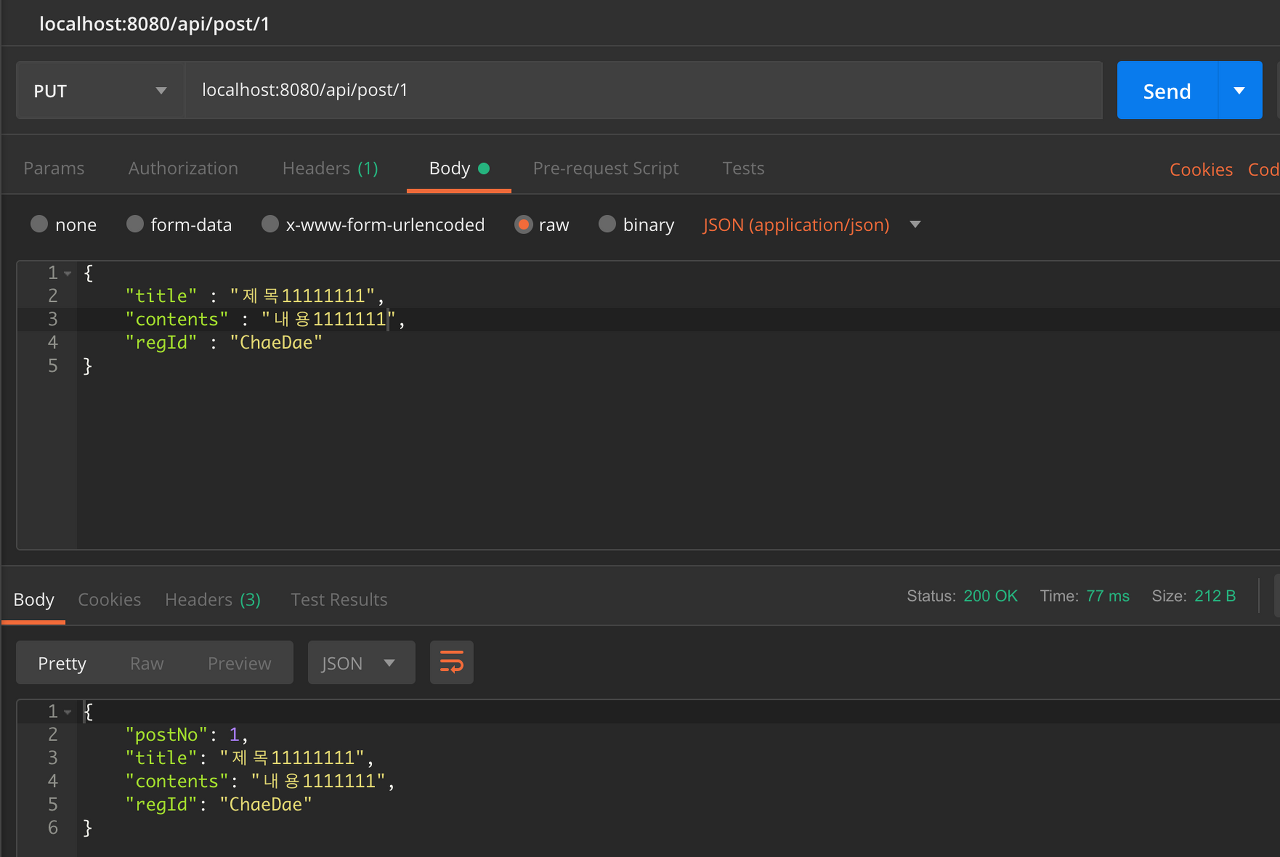The width and height of the screenshot is (1280, 857).
Task: Open the Headers (3) response tab
Action: point(212,599)
